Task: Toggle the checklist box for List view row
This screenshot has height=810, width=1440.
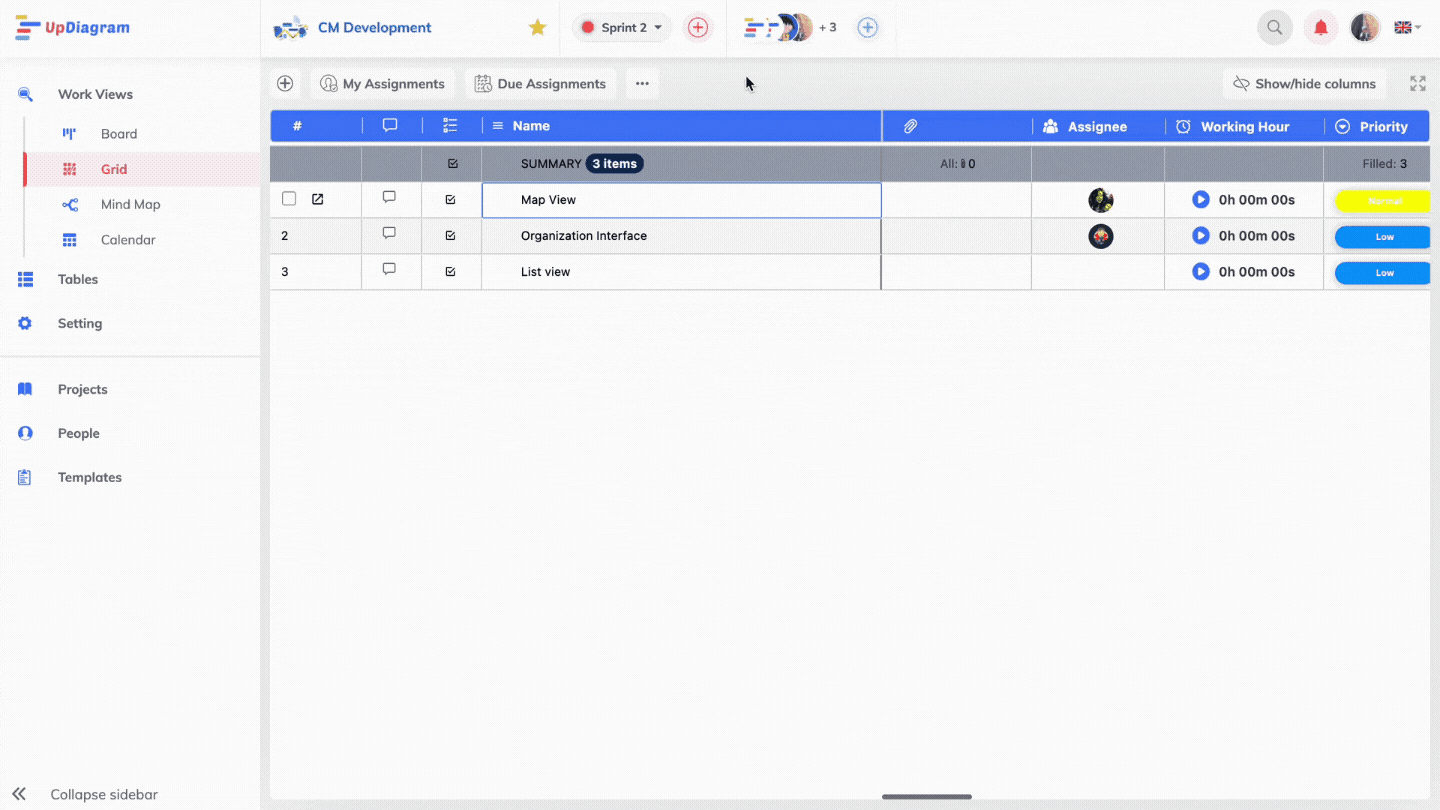Action: click(x=450, y=271)
